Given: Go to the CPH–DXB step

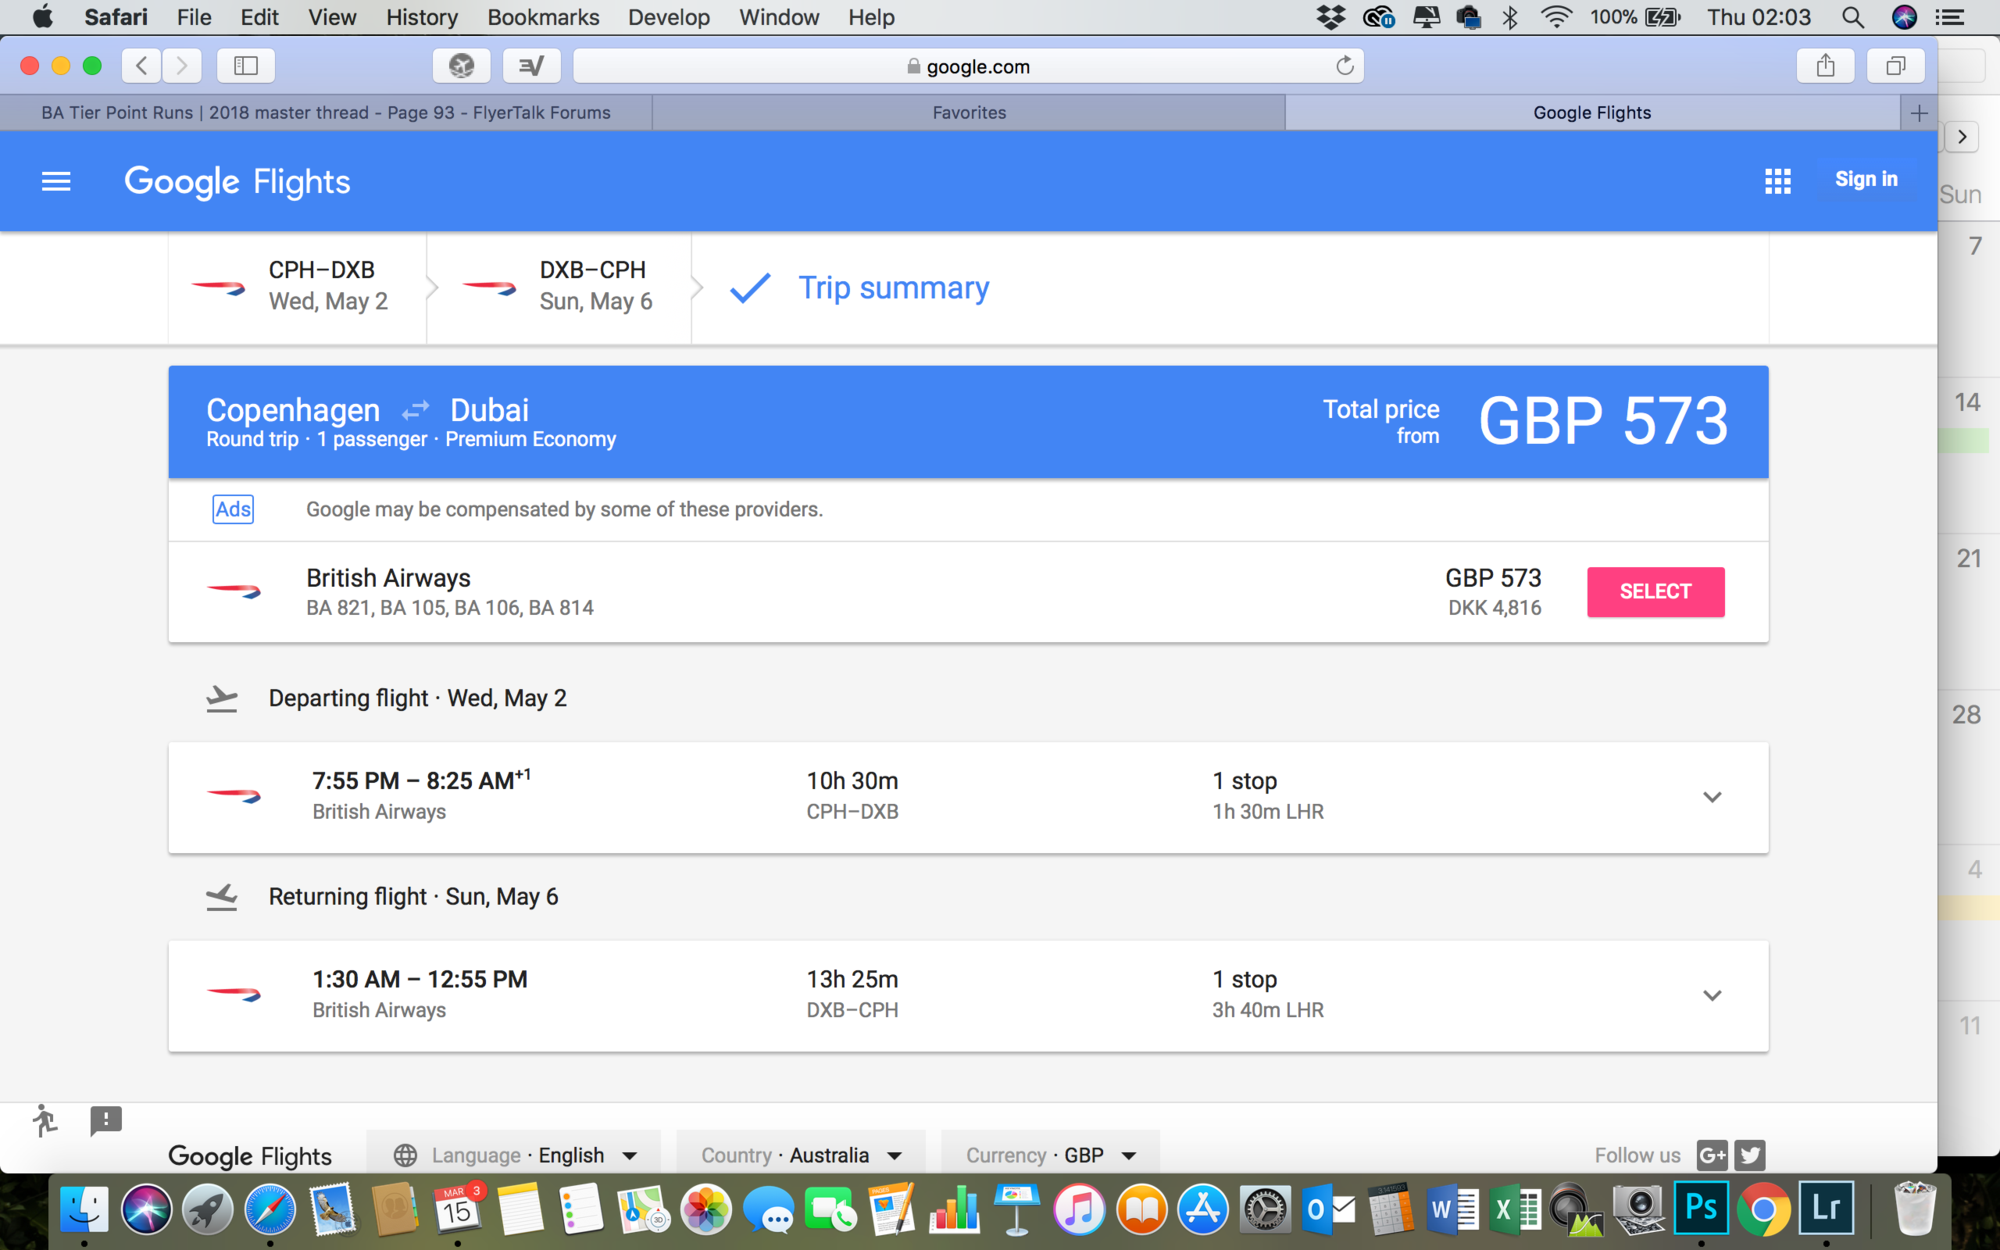Looking at the screenshot, I should coord(298,287).
